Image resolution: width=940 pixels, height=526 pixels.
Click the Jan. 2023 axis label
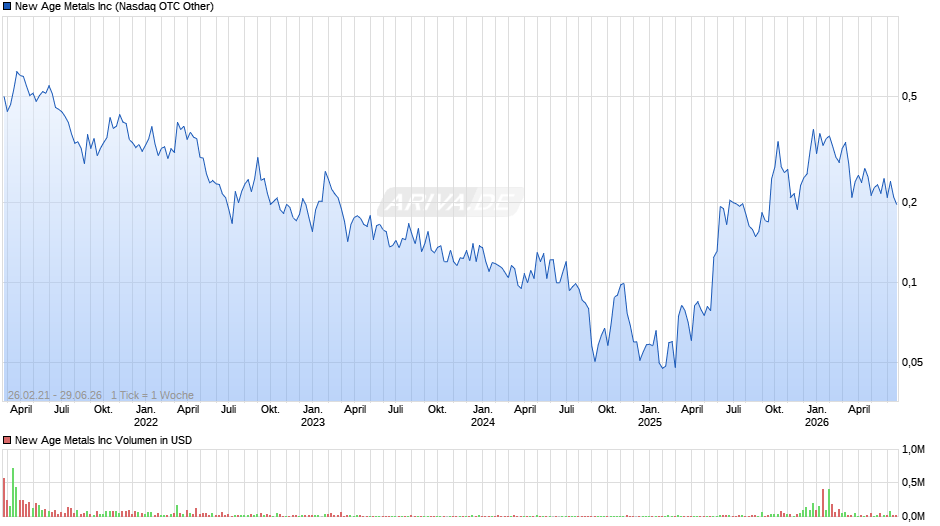(312, 416)
